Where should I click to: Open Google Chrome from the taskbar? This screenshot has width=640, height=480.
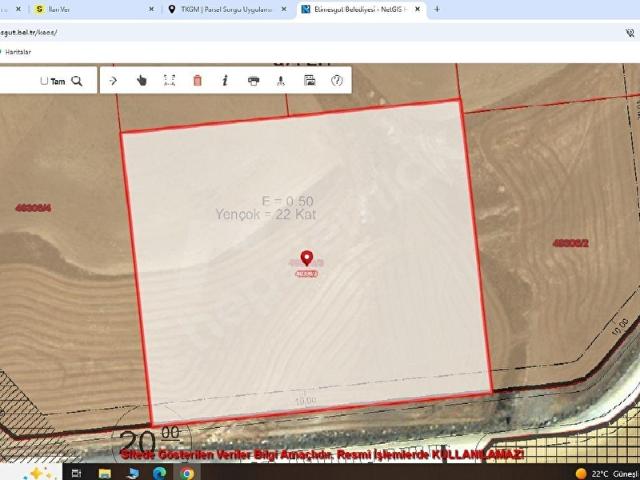(x=187, y=473)
